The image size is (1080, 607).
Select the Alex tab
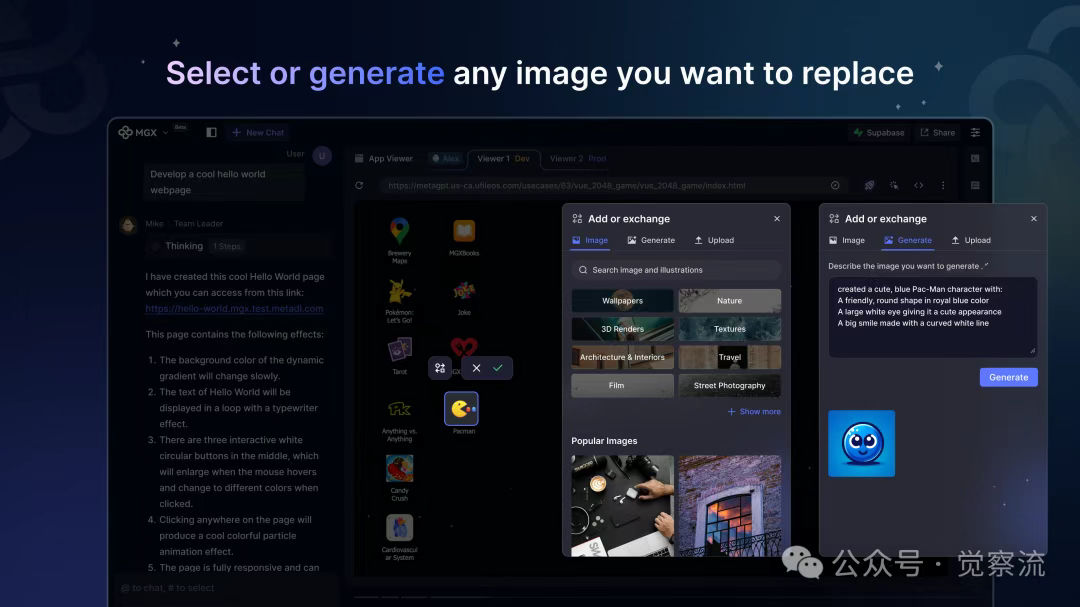point(446,158)
